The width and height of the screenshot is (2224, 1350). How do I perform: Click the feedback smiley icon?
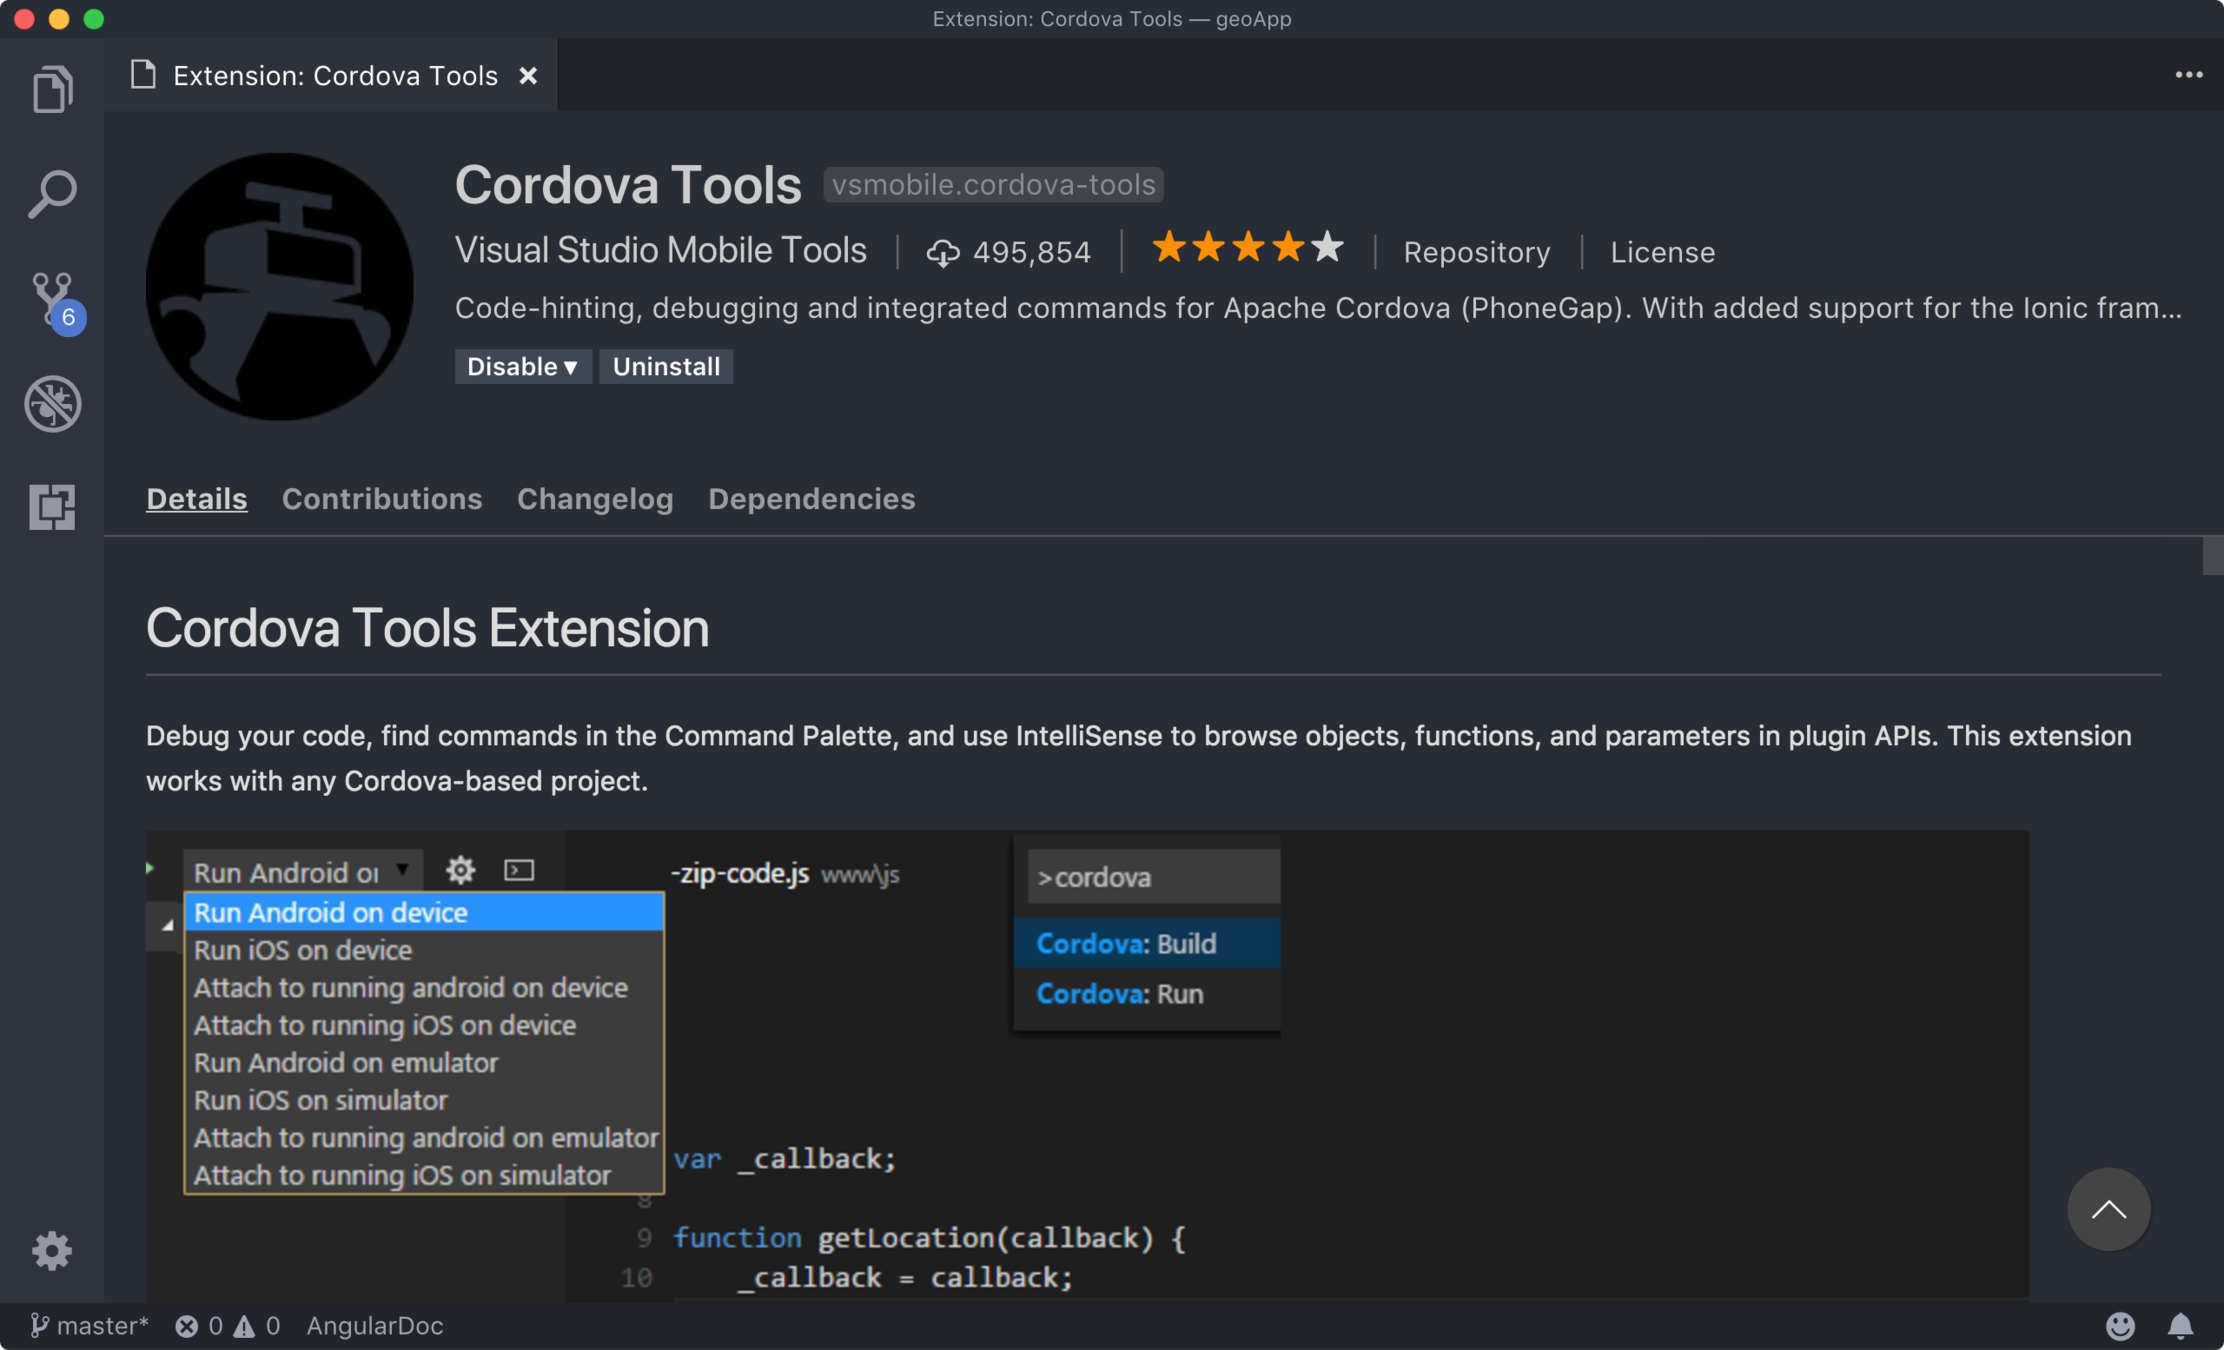coord(2120,1326)
